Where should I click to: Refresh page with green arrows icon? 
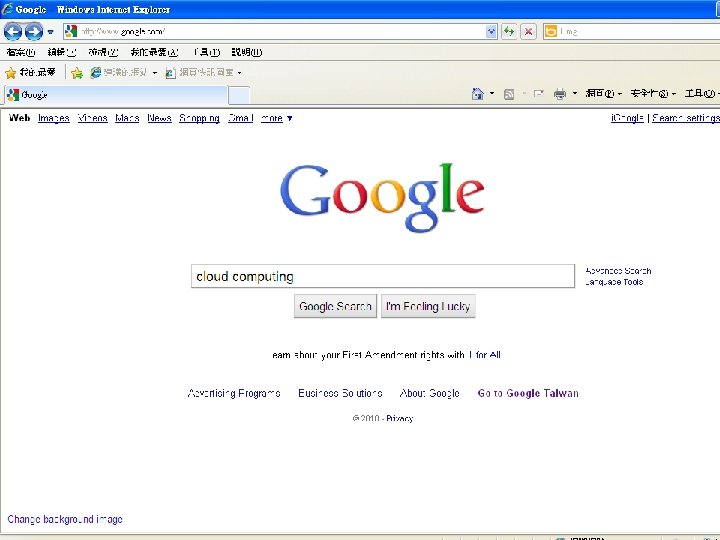tap(509, 32)
